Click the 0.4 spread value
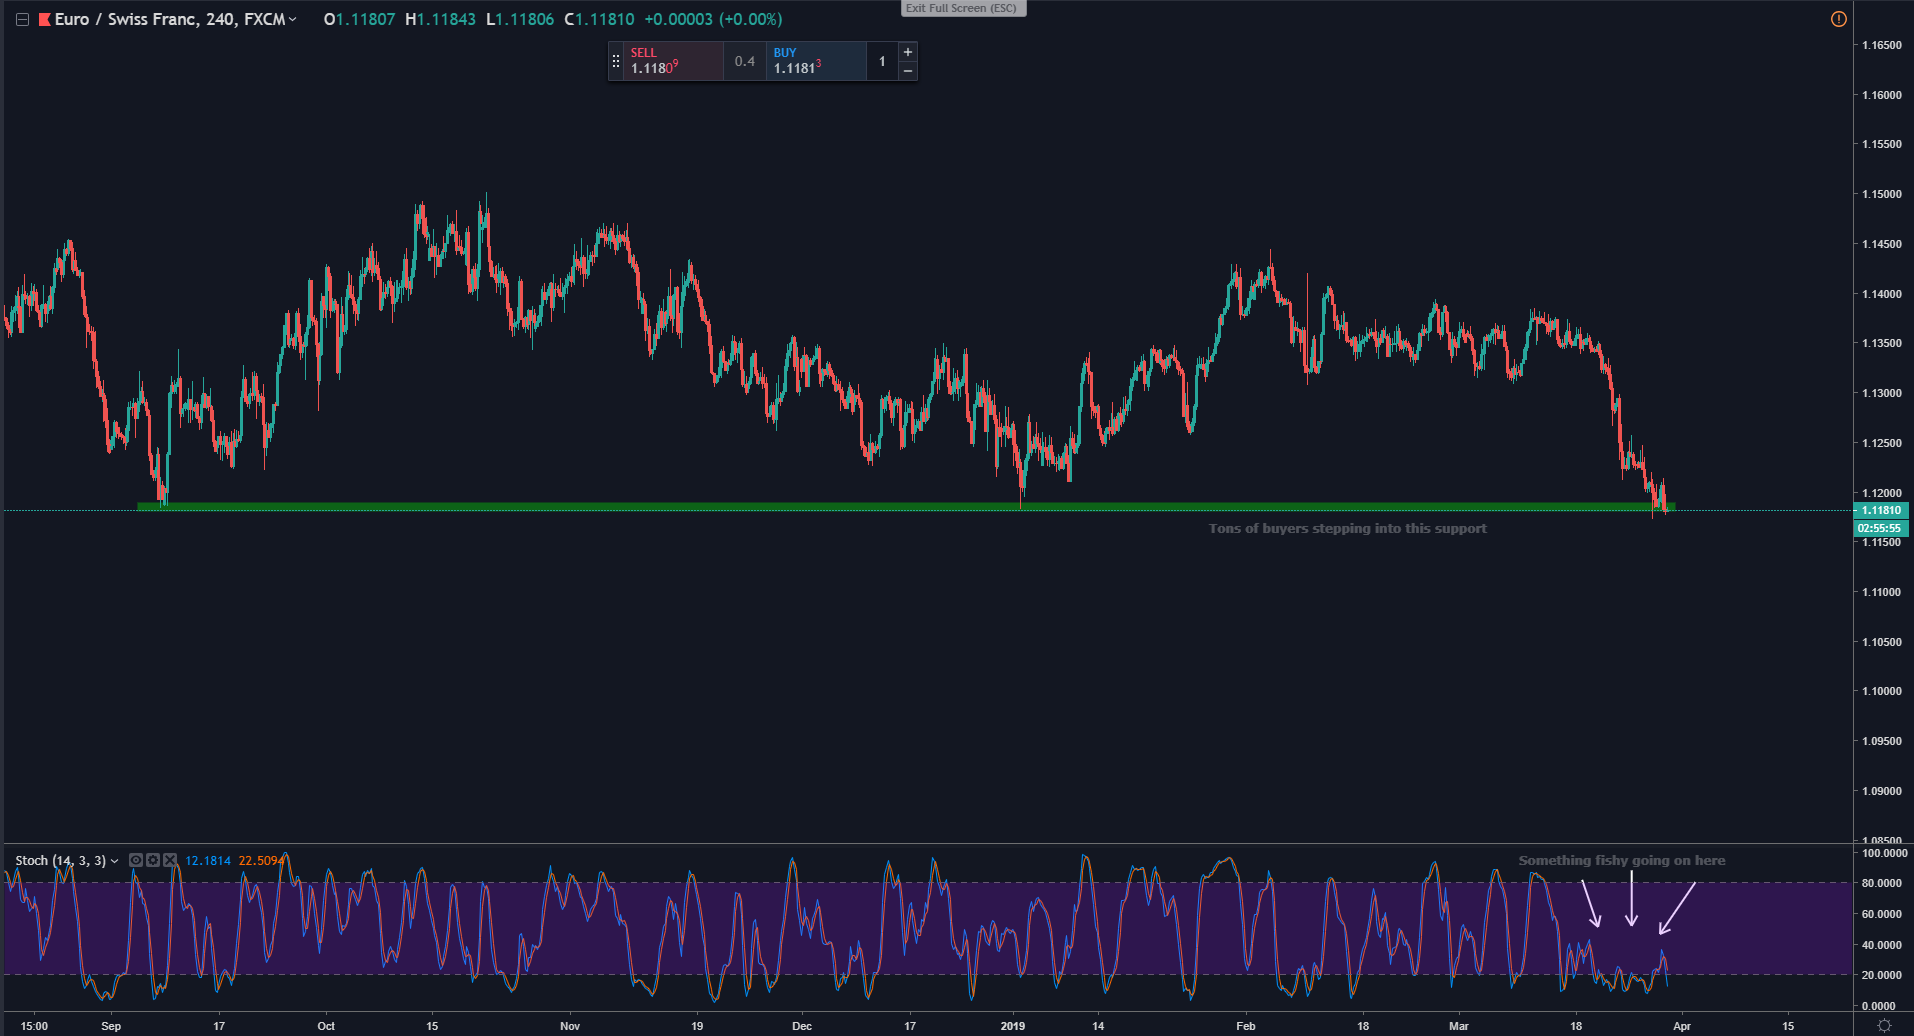Viewport: 1914px width, 1036px height. click(x=745, y=61)
